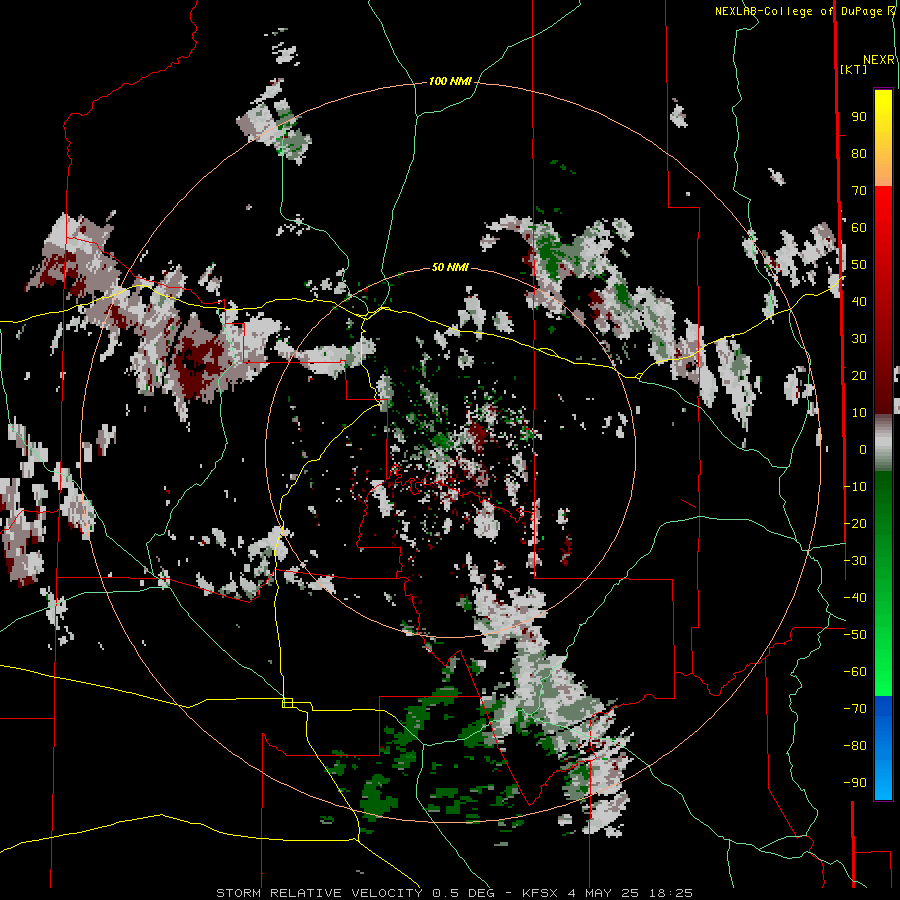Click the gray zero segment of the color bar
900x900 pixels.
pyautogui.click(x=883, y=443)
